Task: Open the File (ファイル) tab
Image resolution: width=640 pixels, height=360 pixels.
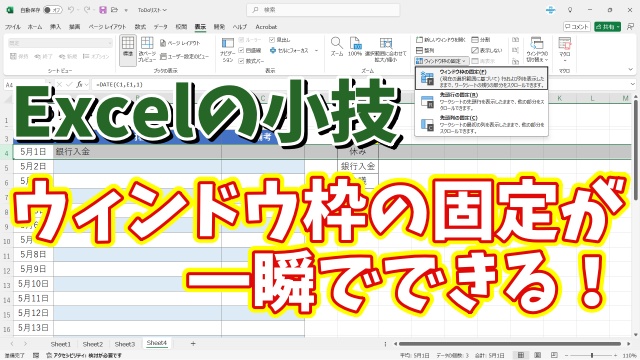Action: click(x=13, y=27)
